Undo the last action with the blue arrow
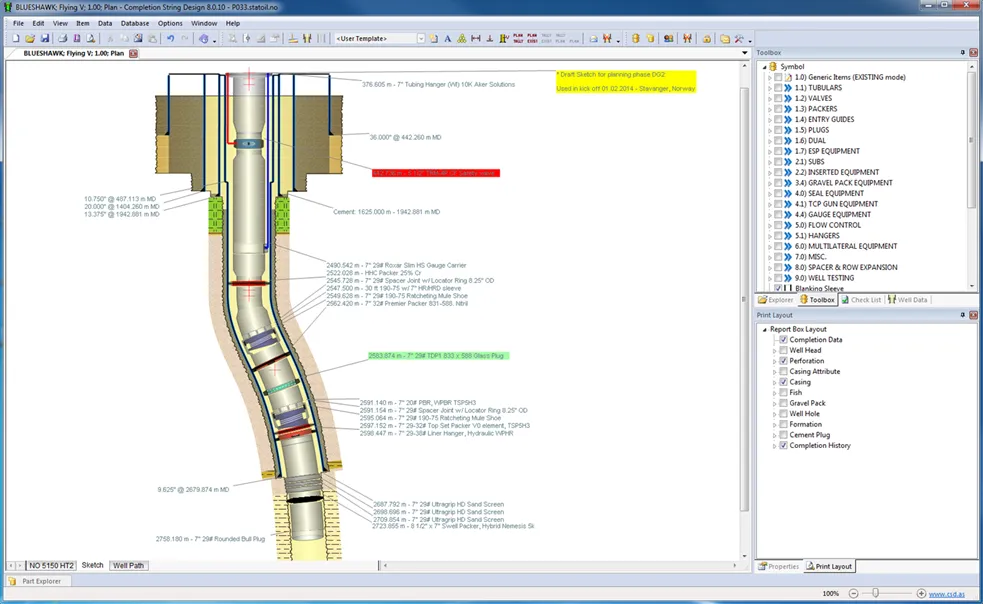 (x=170, y=39)
